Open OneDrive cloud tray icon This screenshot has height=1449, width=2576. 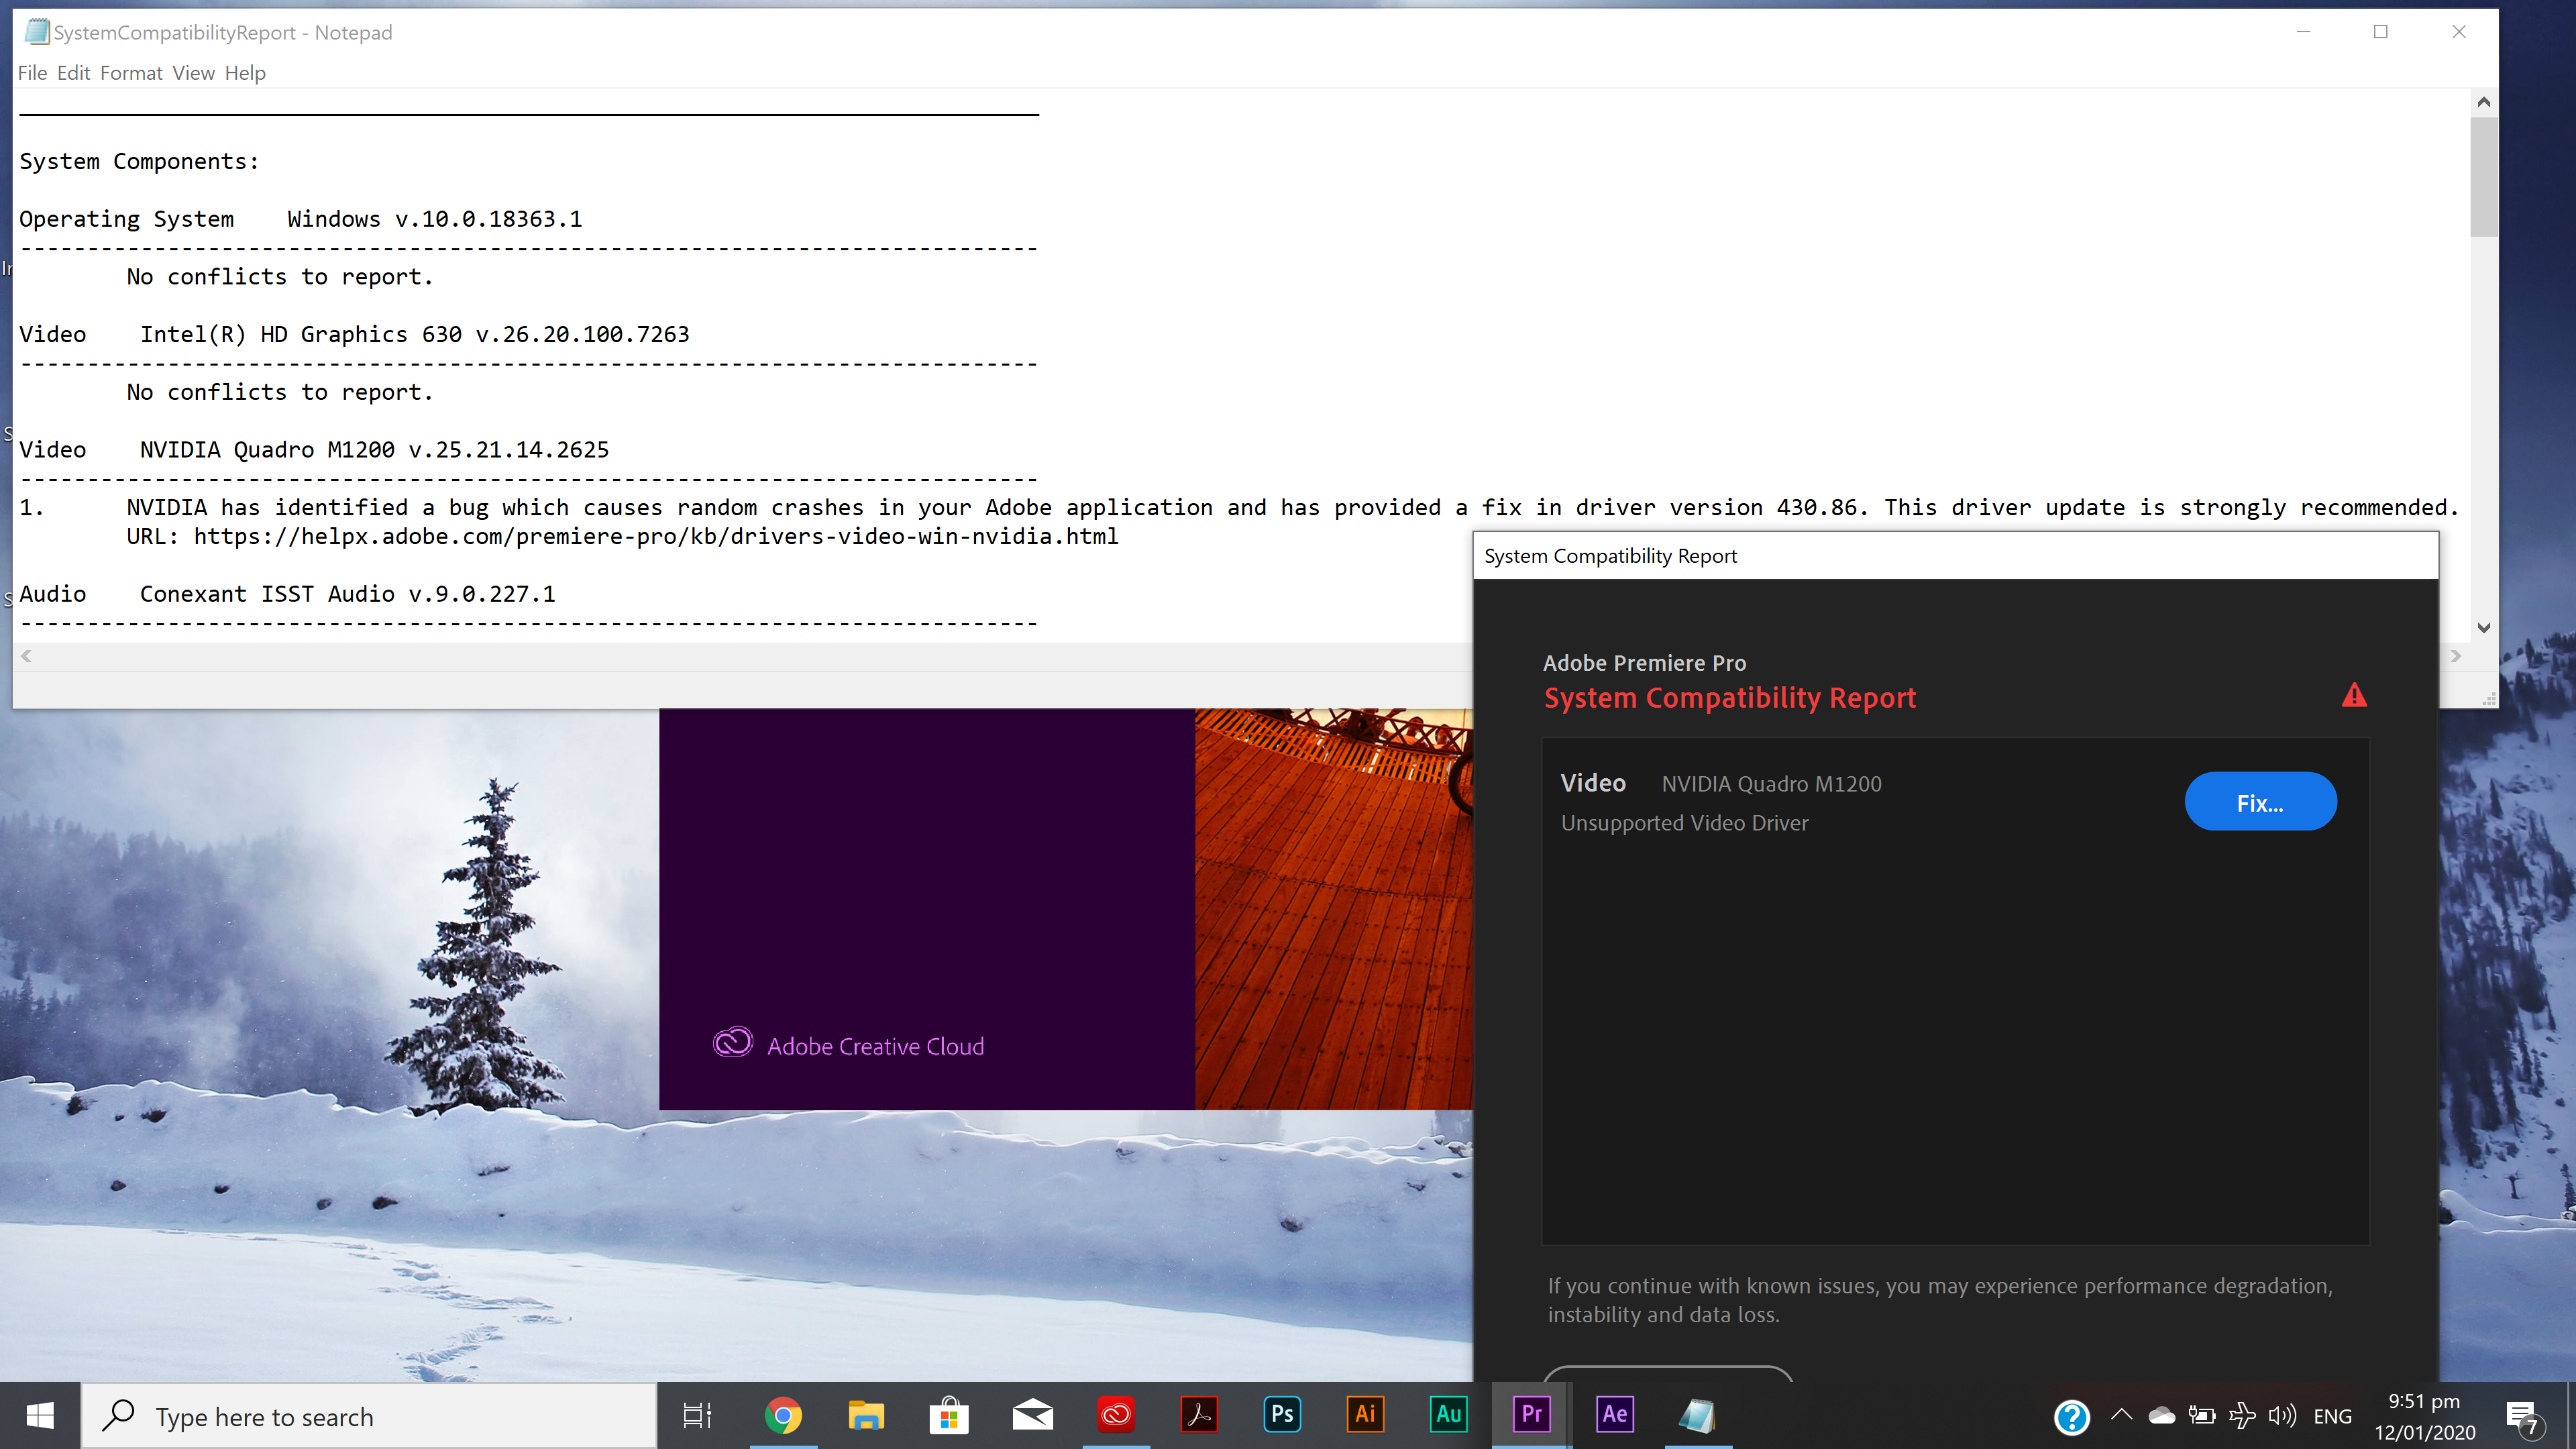click(x=2162, y=1415)
